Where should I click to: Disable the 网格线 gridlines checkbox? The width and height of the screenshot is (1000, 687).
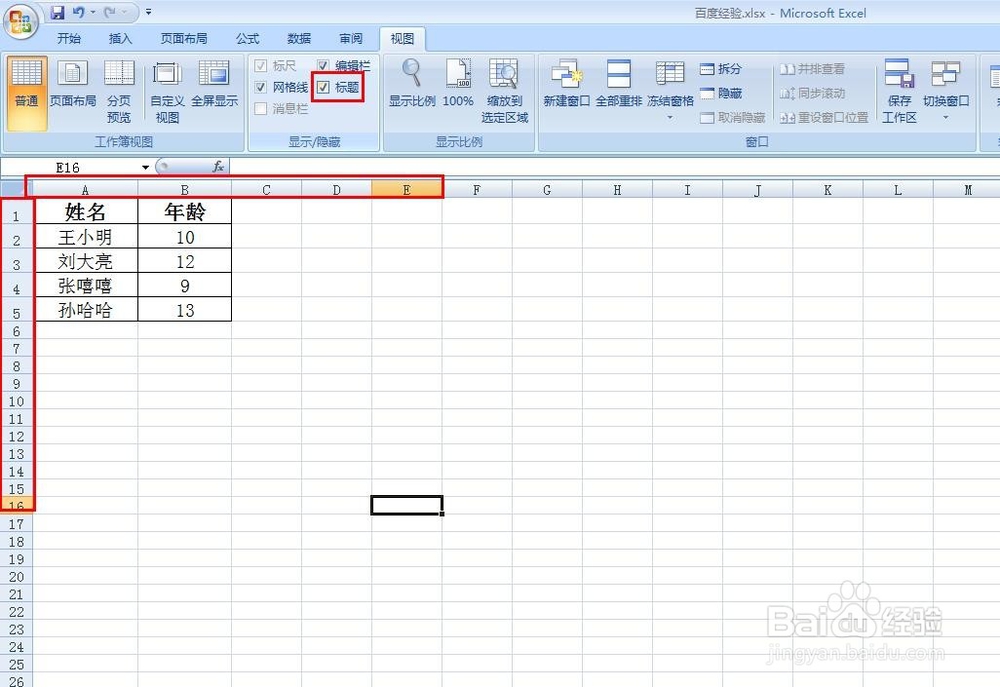259,86
